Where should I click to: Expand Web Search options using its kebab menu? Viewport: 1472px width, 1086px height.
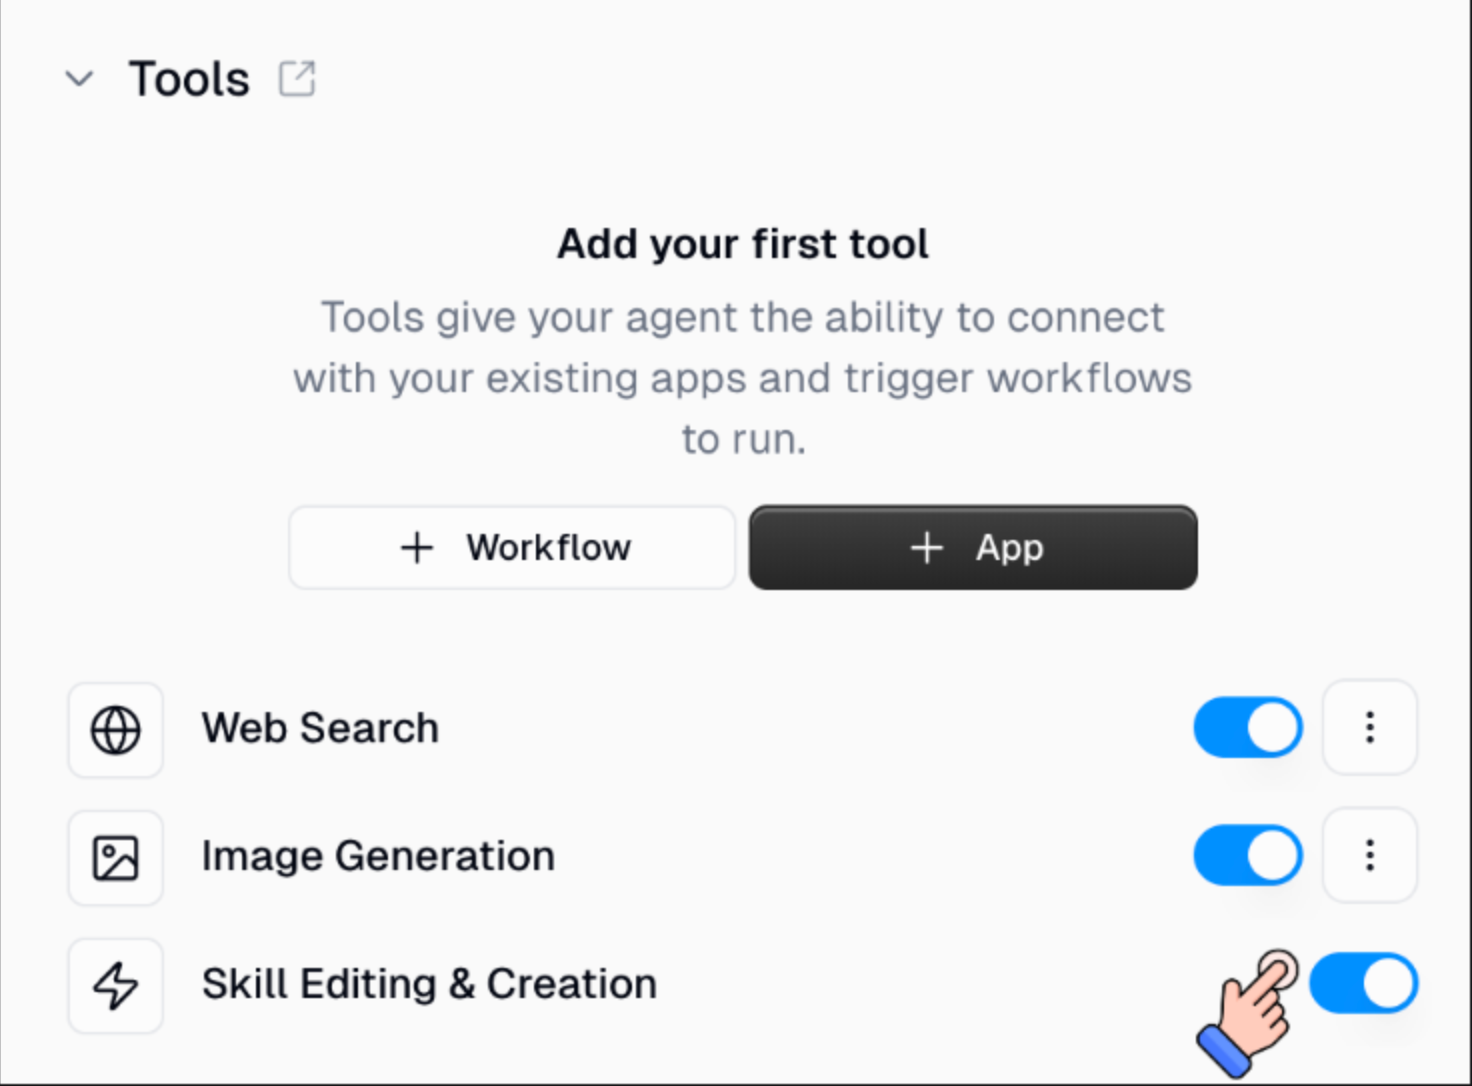(x=1369, y=729)
